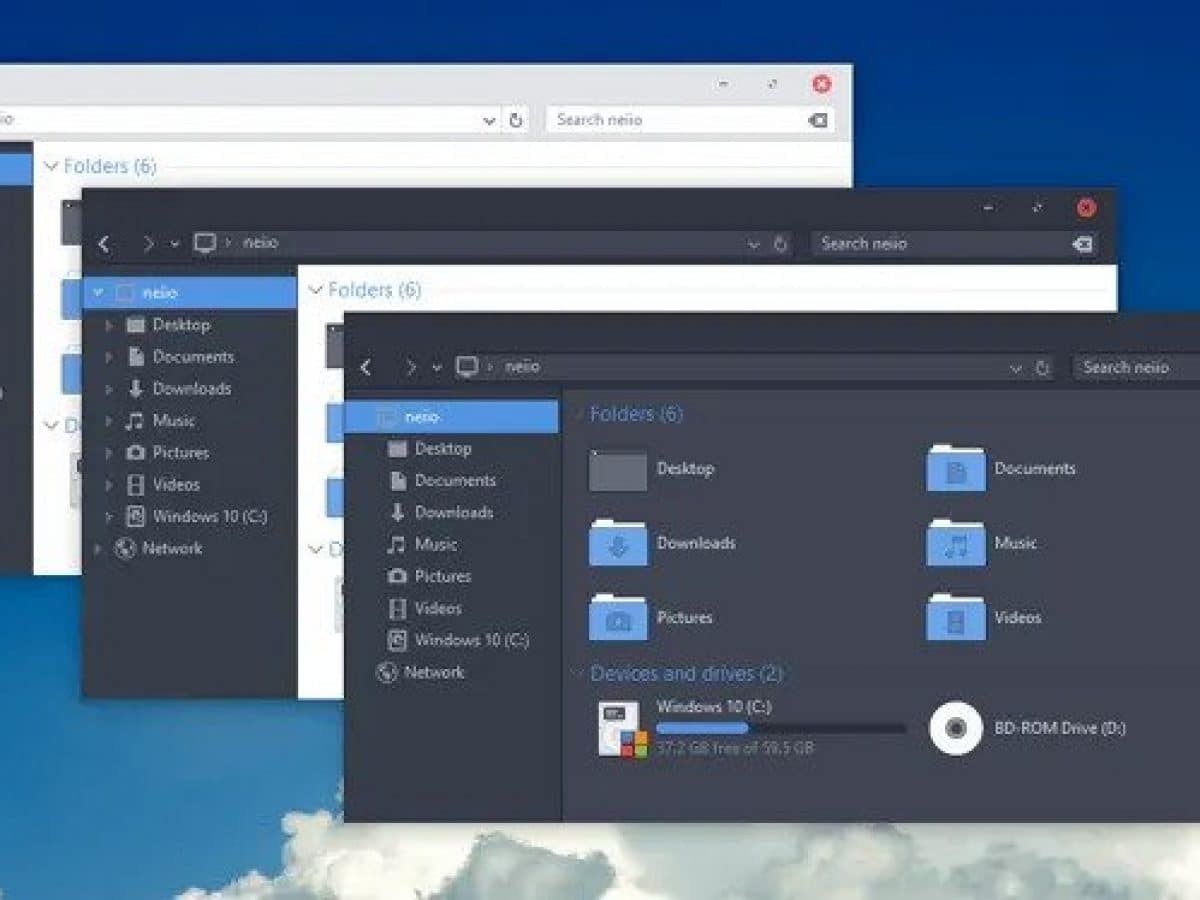Expand Desktop node in middle window tree
The width and height of the screenshot is (1200, 900).
point(109,325)
